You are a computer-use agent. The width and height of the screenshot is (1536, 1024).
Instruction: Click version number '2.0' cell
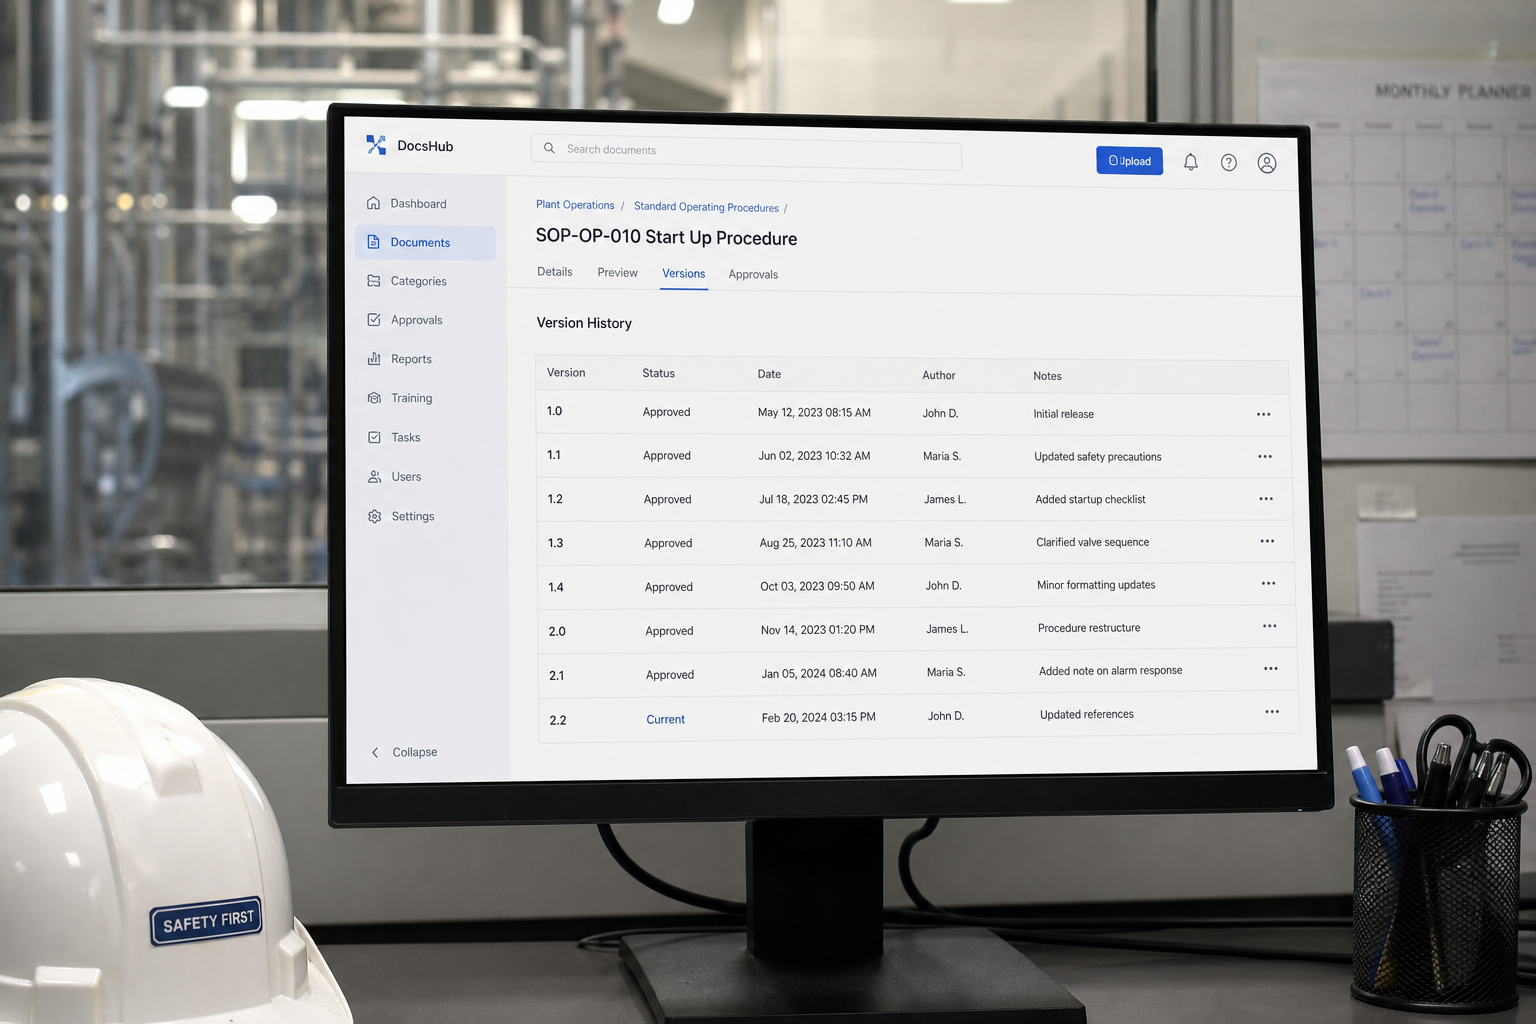[x=557, y=631]
